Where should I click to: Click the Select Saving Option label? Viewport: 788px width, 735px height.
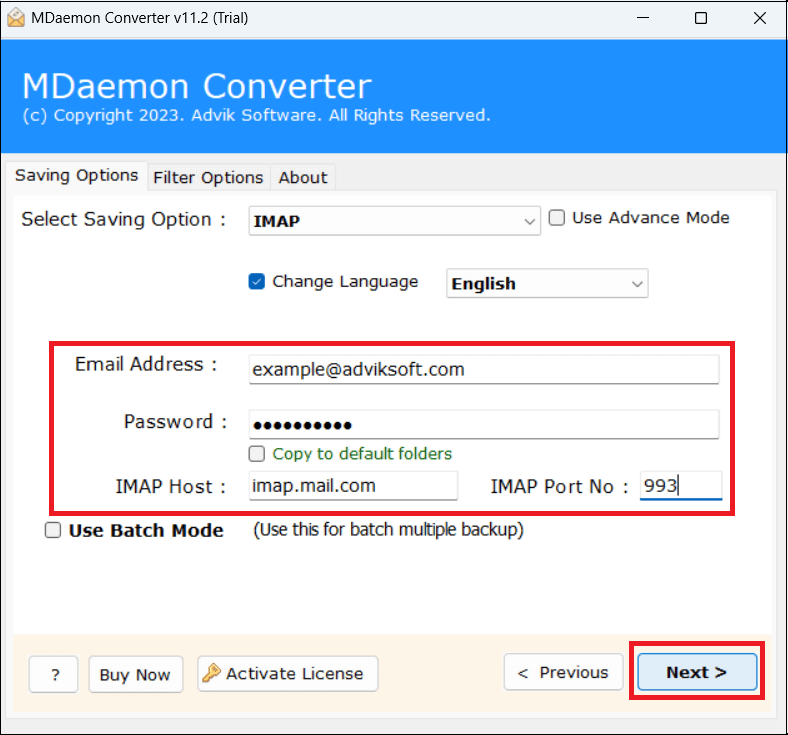coord(124,220)
